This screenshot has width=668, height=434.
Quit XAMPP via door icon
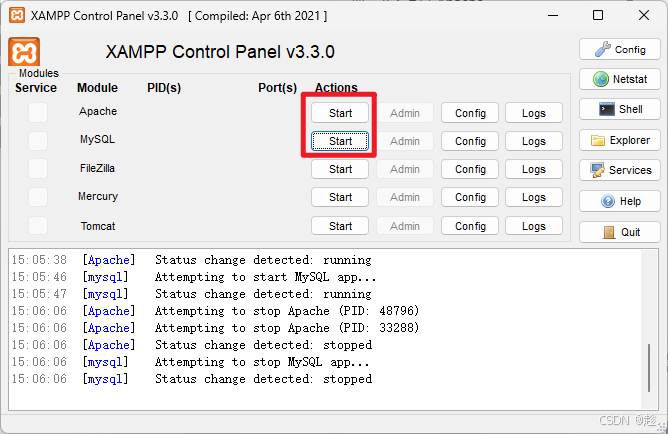pos(619,232)
